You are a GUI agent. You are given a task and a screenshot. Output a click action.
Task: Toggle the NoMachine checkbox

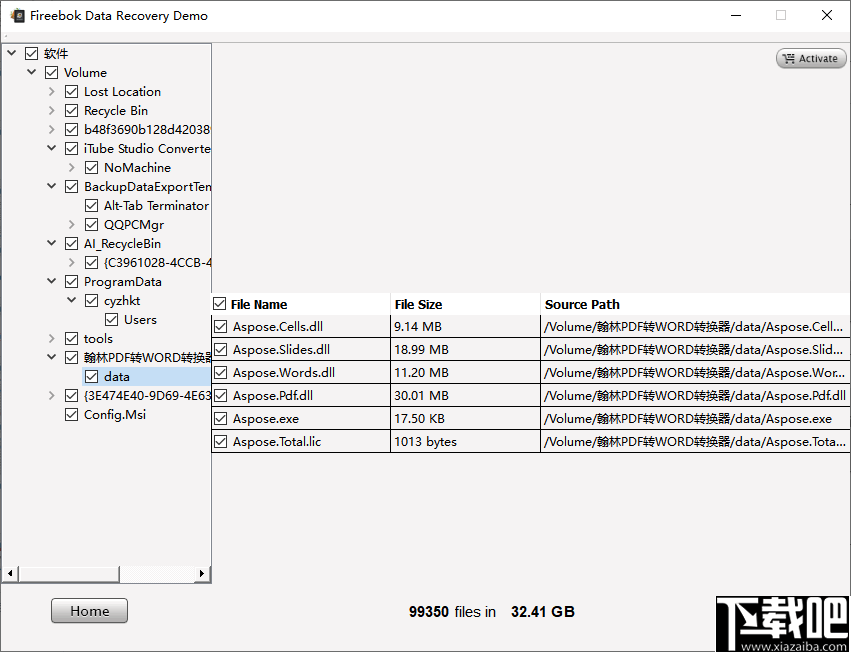pos(91,167)
